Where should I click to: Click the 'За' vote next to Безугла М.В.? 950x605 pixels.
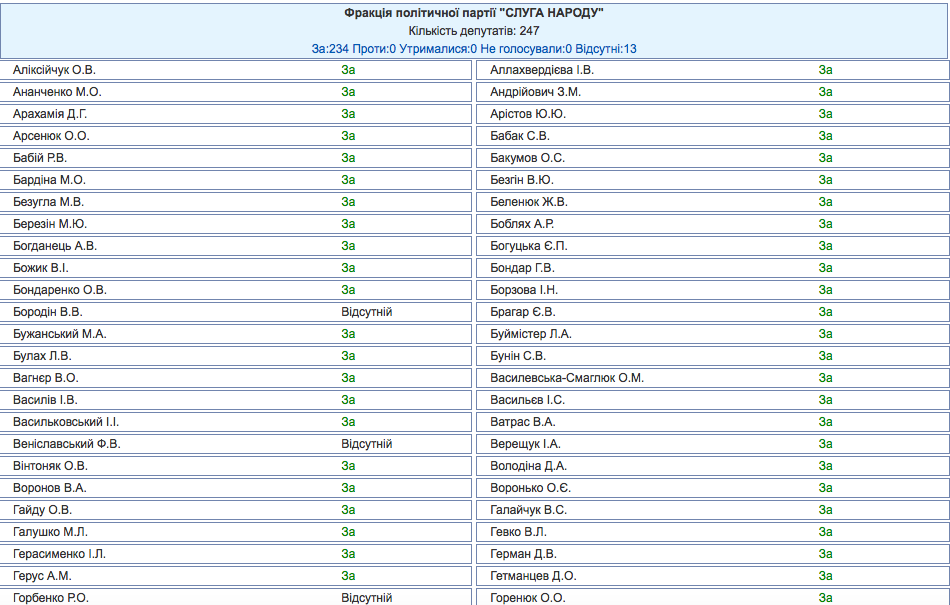(x=348, y=202)
